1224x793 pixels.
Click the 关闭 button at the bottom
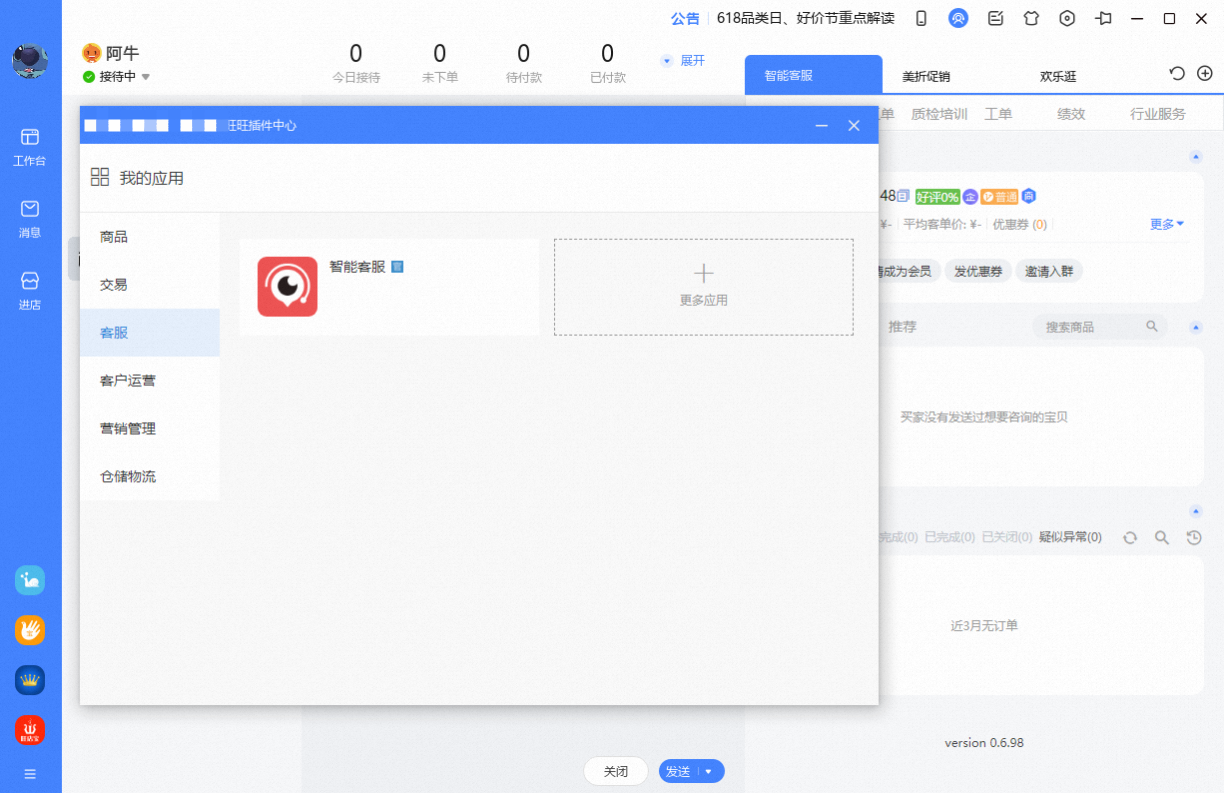616,771
